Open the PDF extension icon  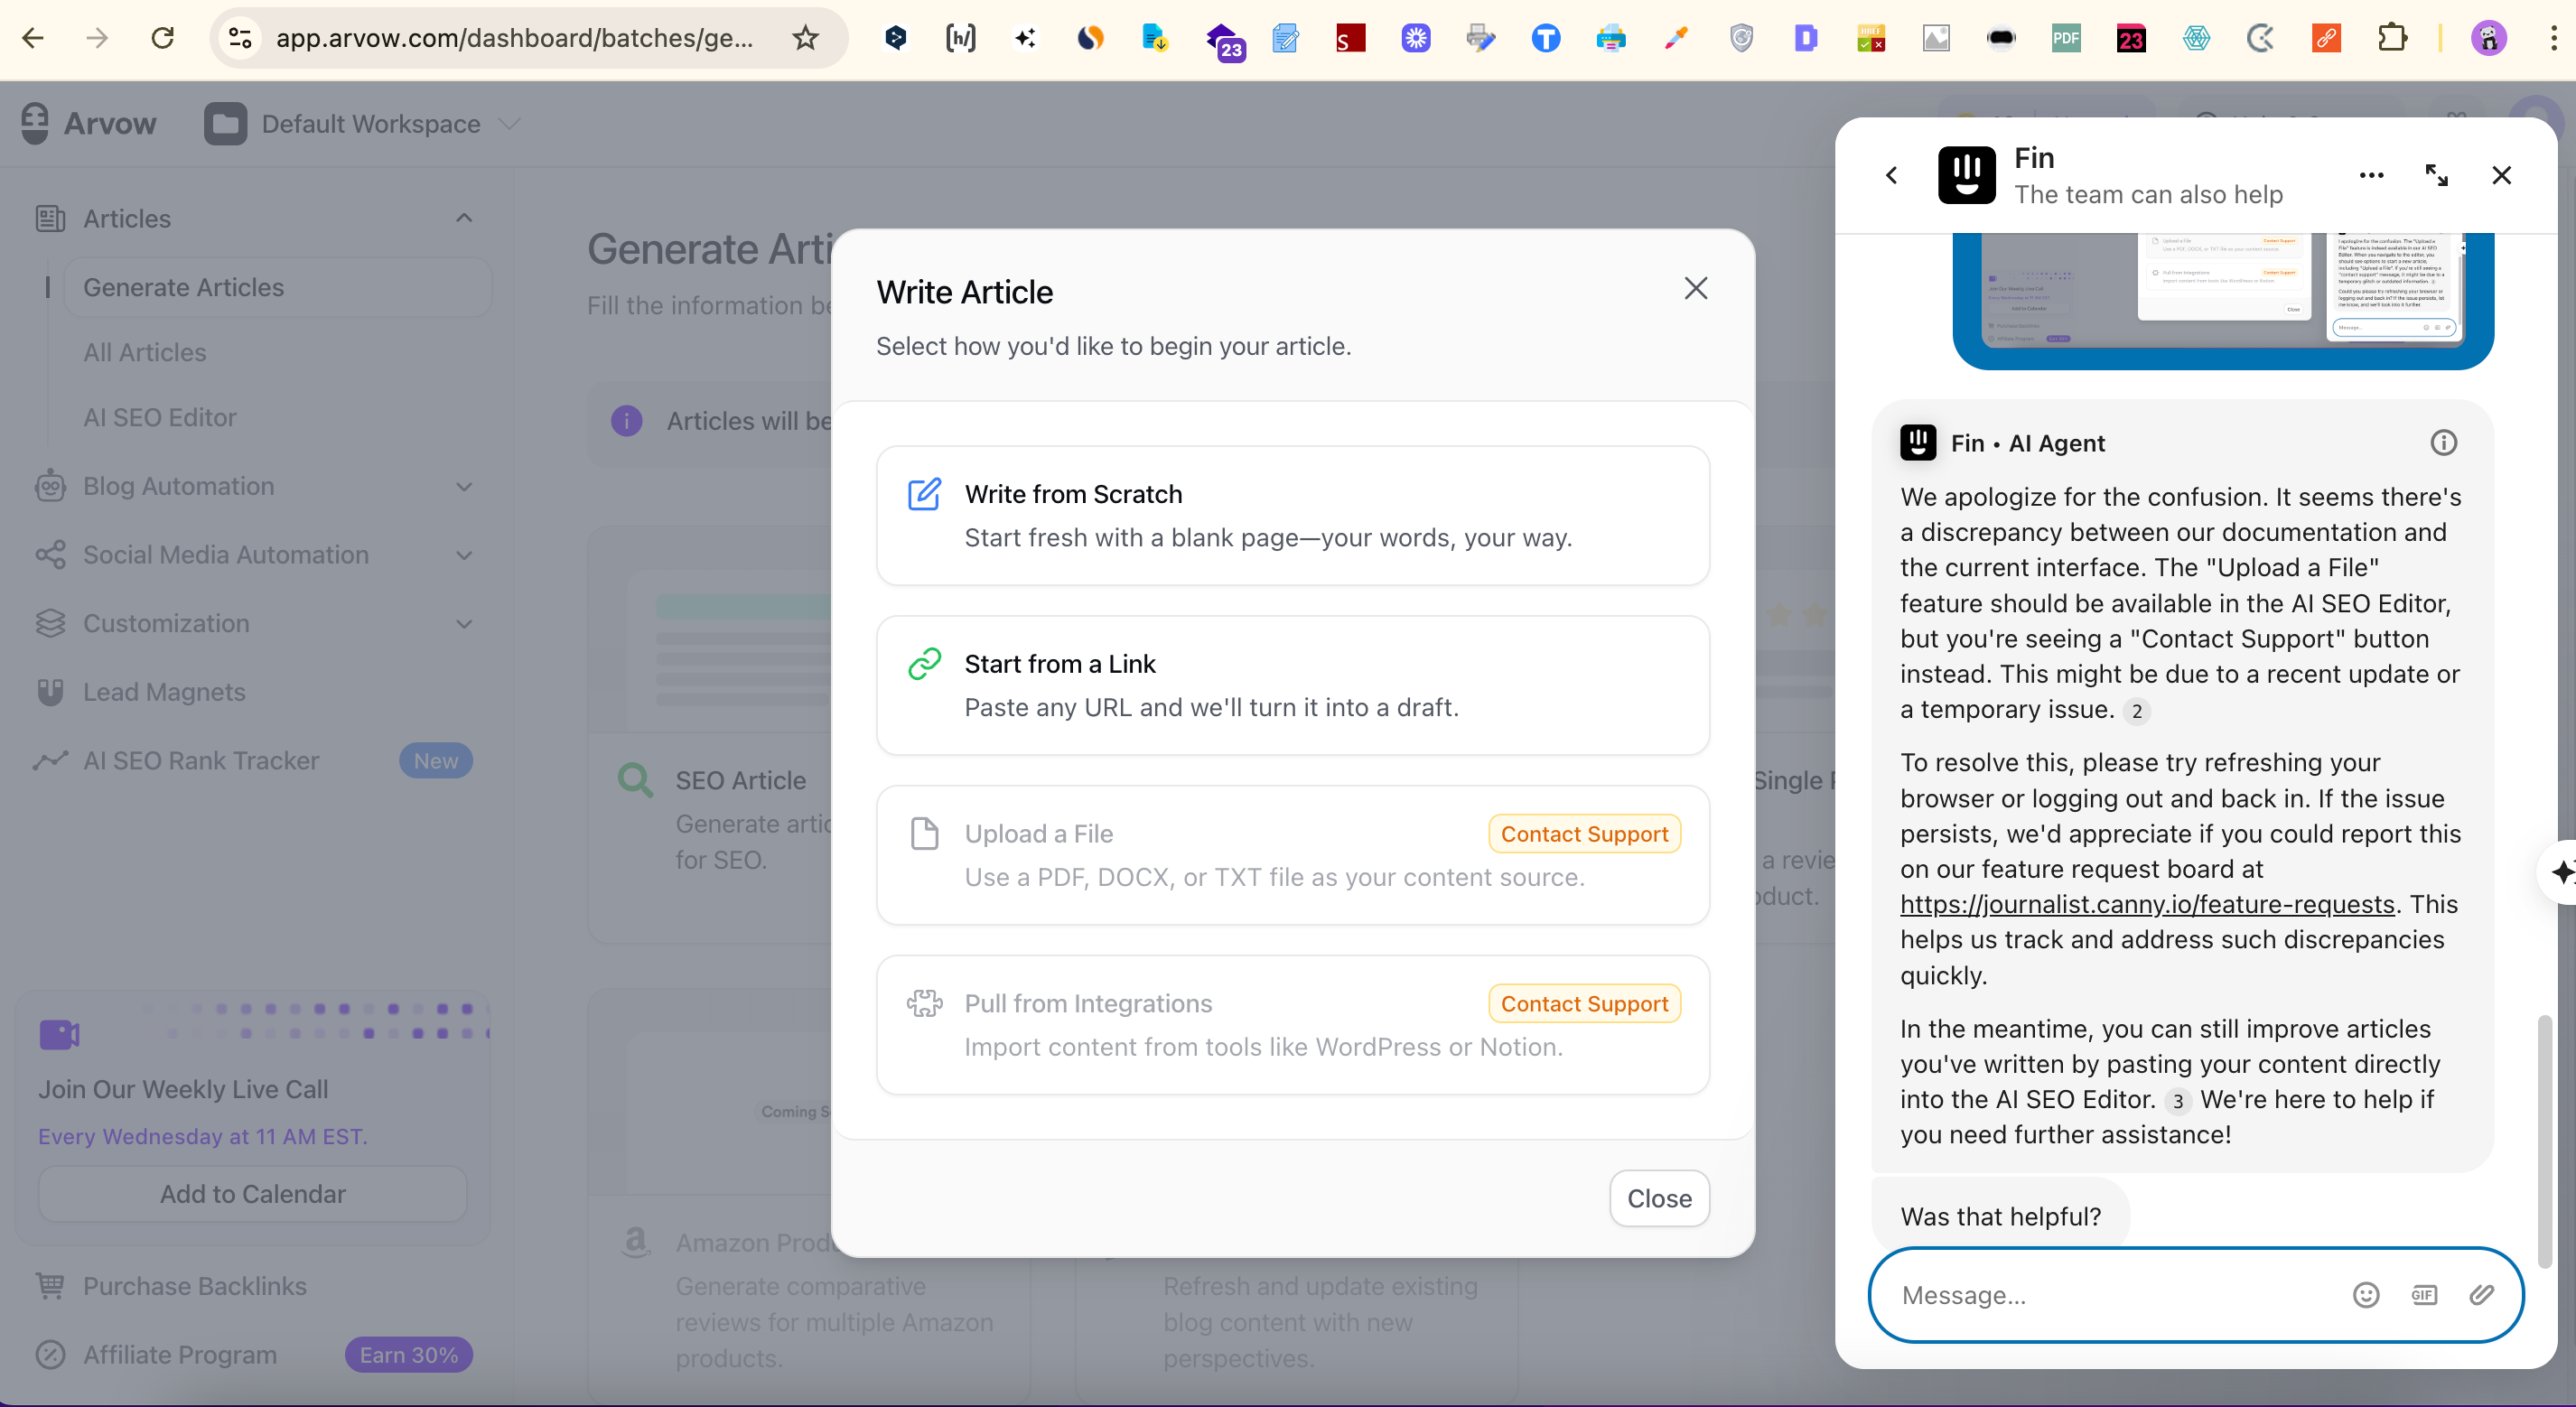[2066, 38]
